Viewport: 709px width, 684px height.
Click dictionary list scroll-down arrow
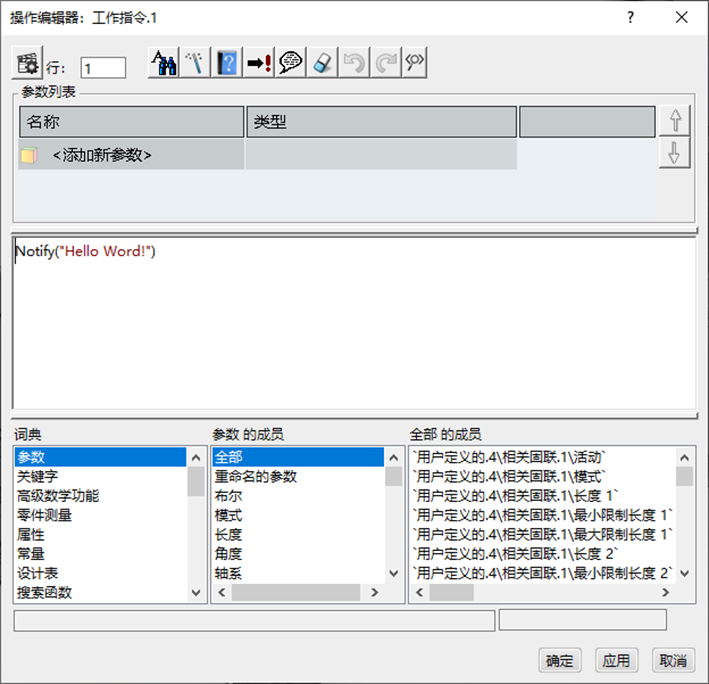point(196,592)
